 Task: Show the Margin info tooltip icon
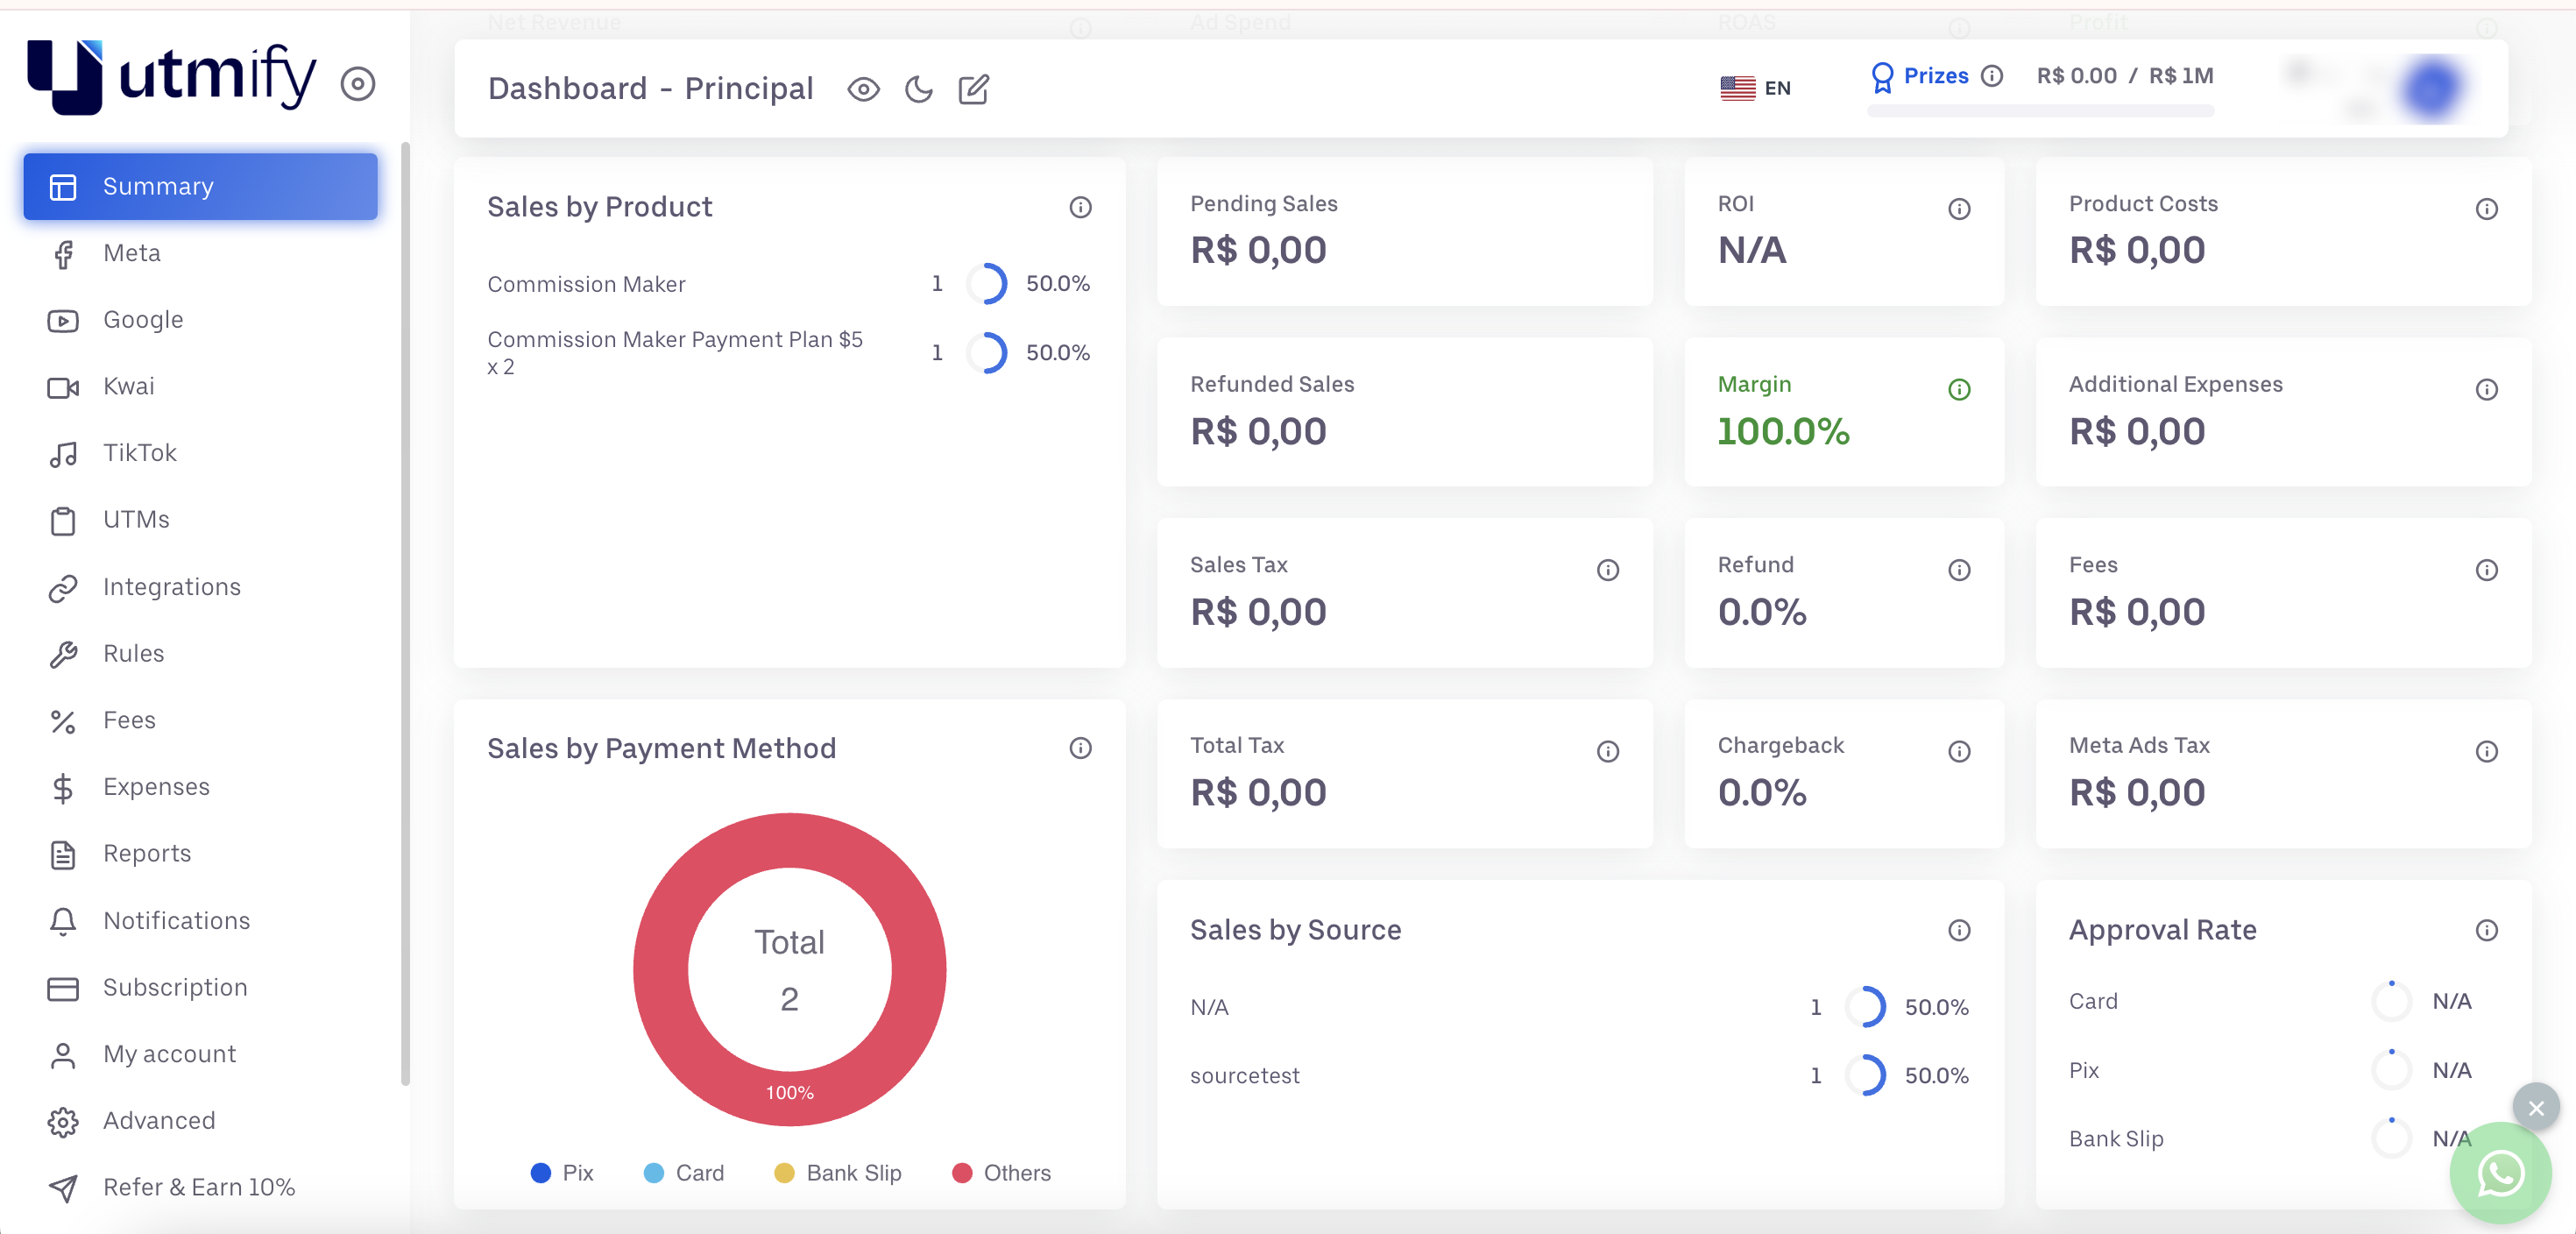(1959, 390)
